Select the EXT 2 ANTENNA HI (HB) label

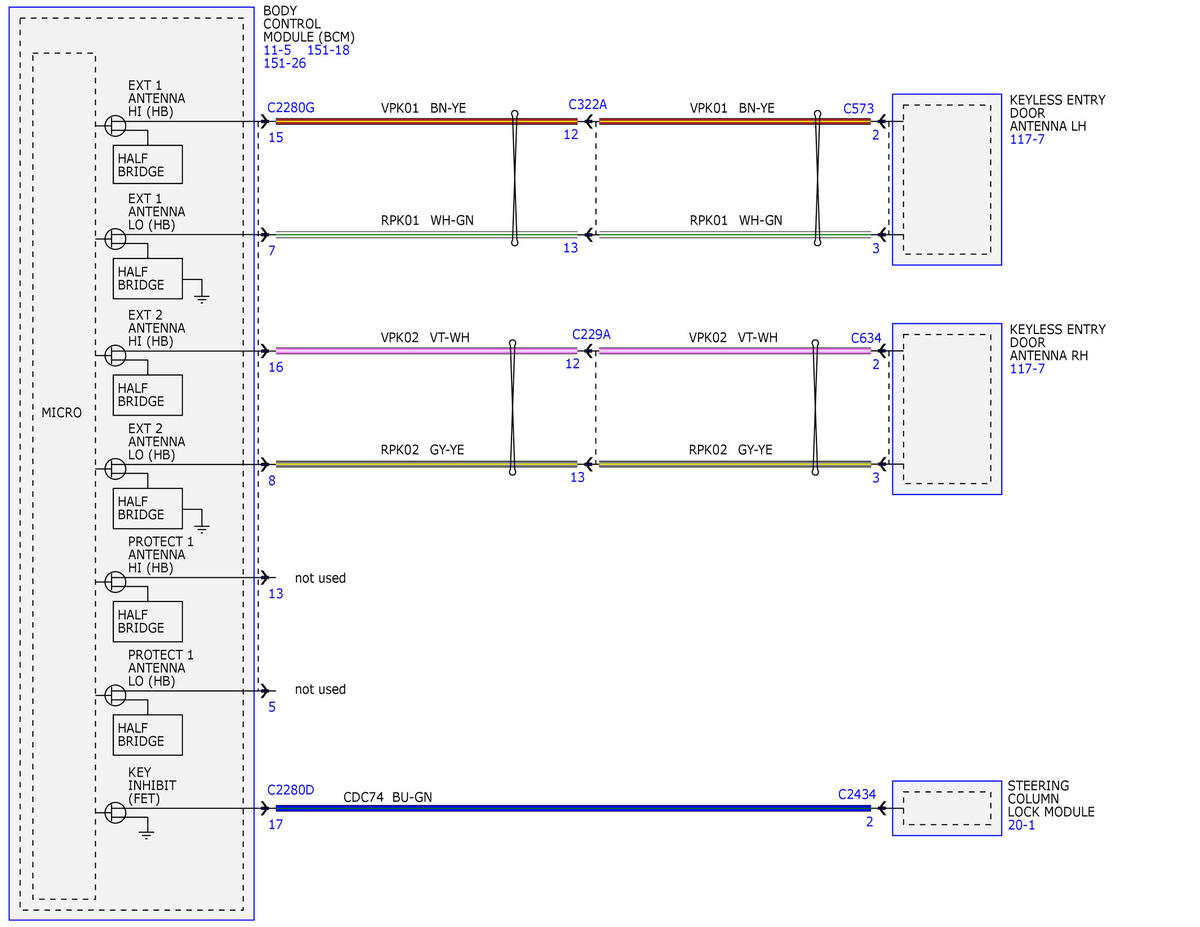[x=156, y=328]
